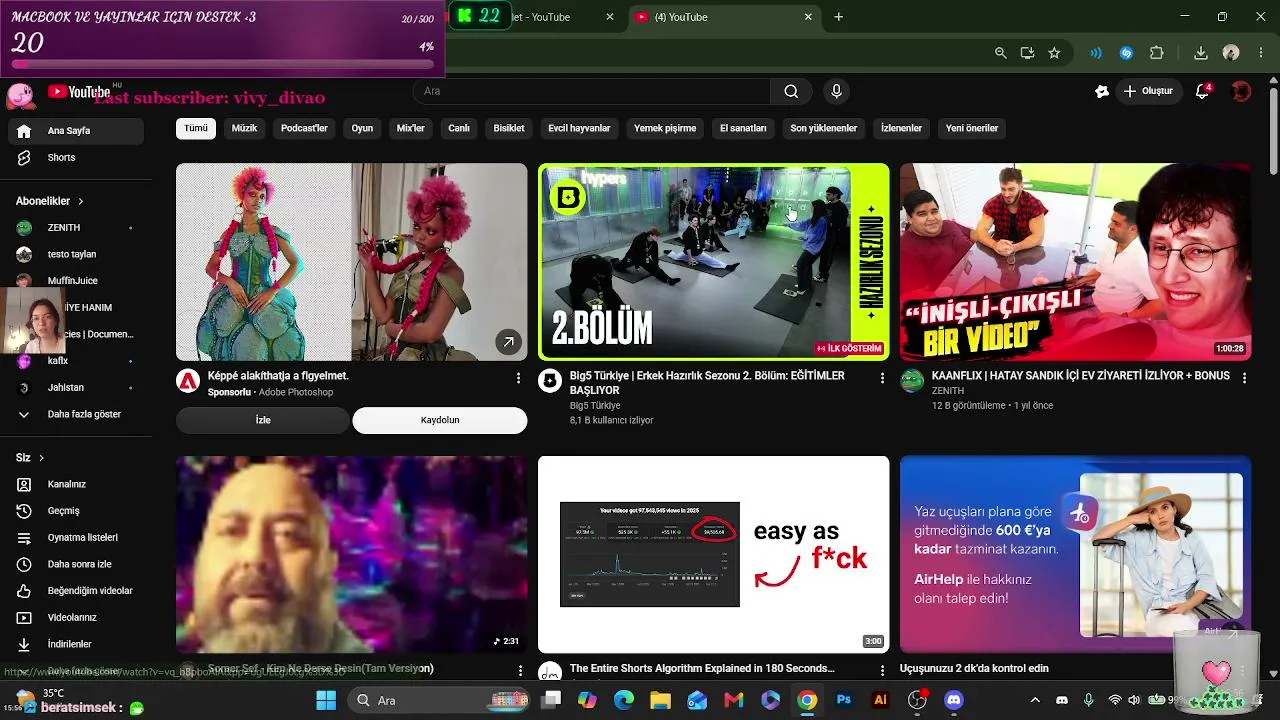Select the Müzik filter chip

pos(244,128)
